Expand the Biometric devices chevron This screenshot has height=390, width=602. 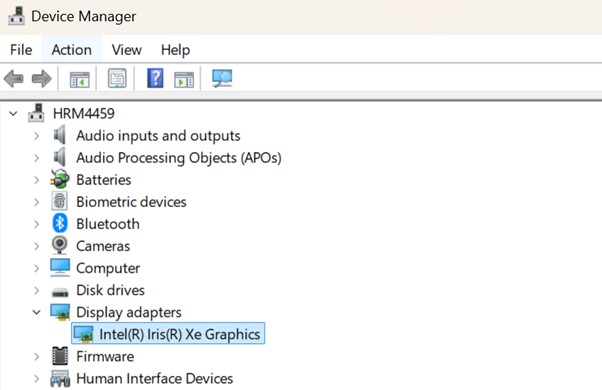[x=36, y=202]
